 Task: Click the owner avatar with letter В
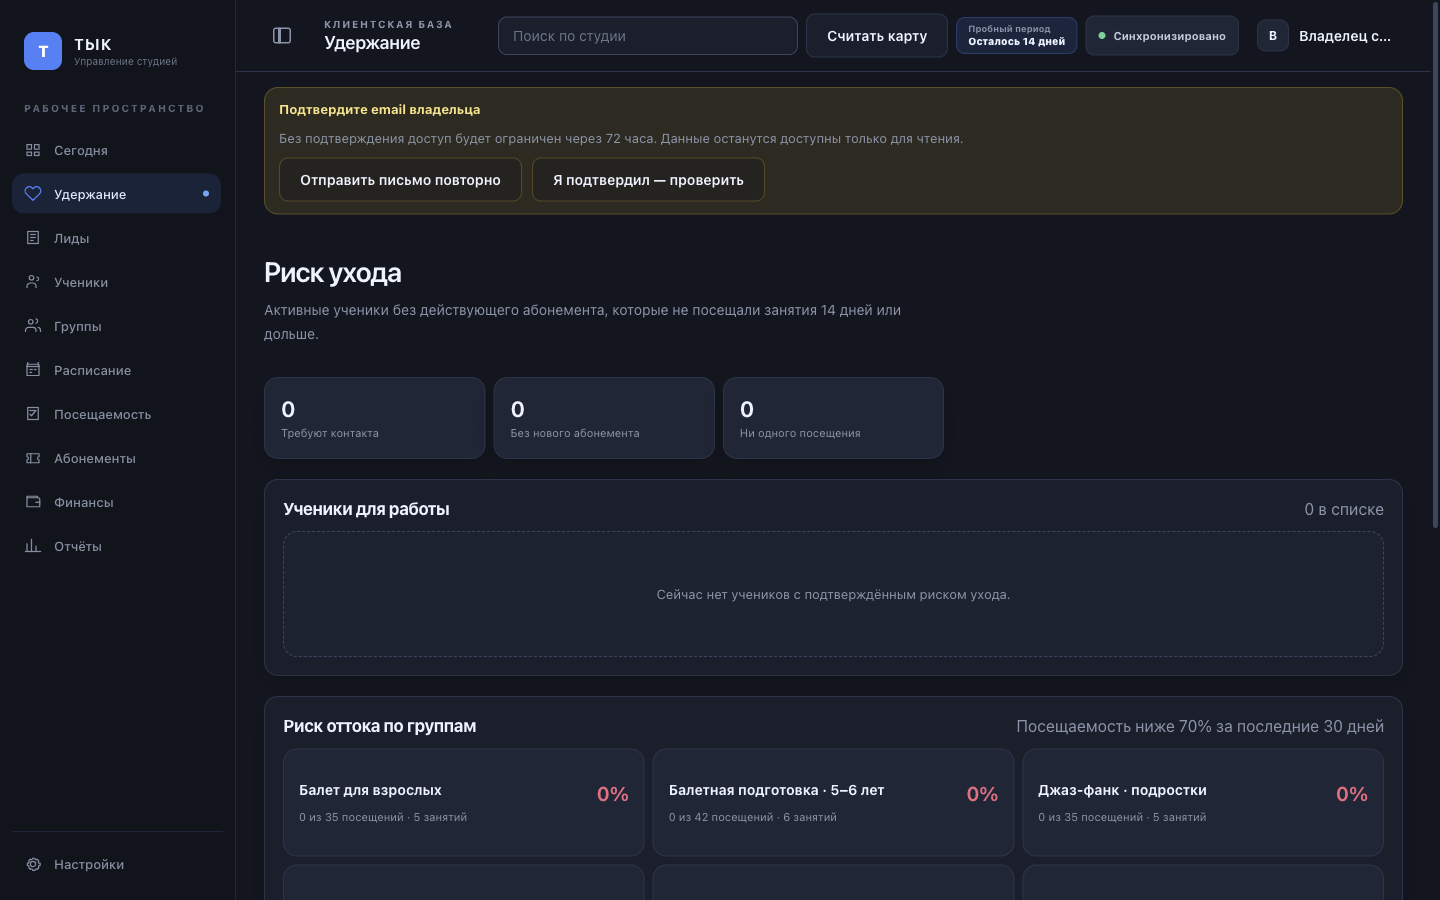[1273, 36]
